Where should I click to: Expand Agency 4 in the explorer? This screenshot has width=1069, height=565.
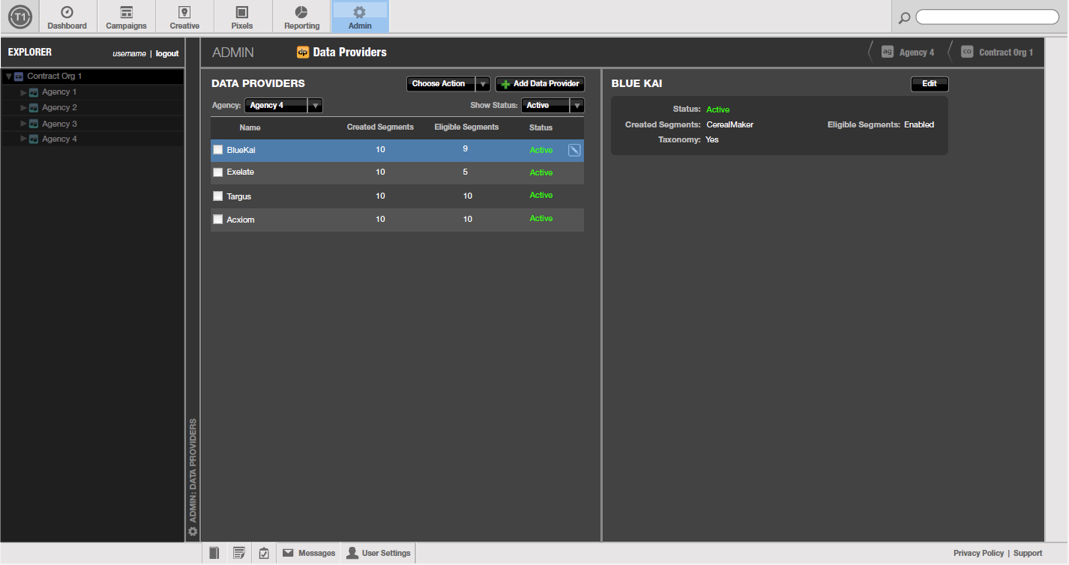(23, 138)
